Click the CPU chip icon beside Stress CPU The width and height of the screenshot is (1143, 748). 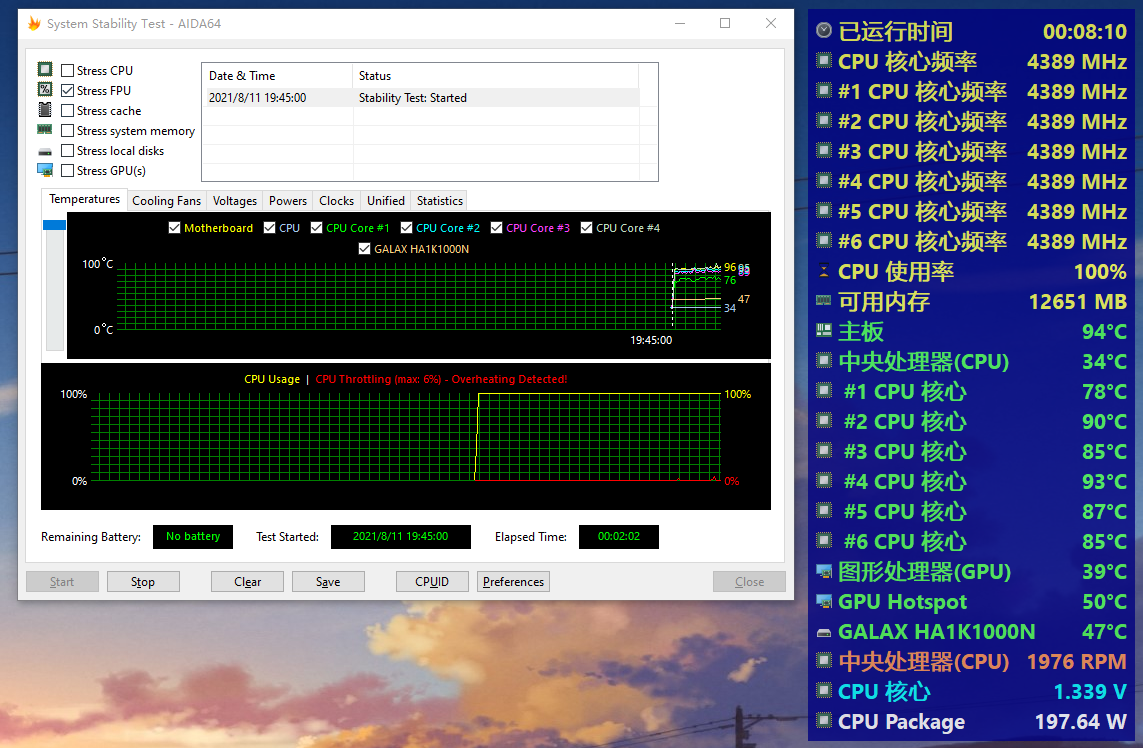pos(45,70)
